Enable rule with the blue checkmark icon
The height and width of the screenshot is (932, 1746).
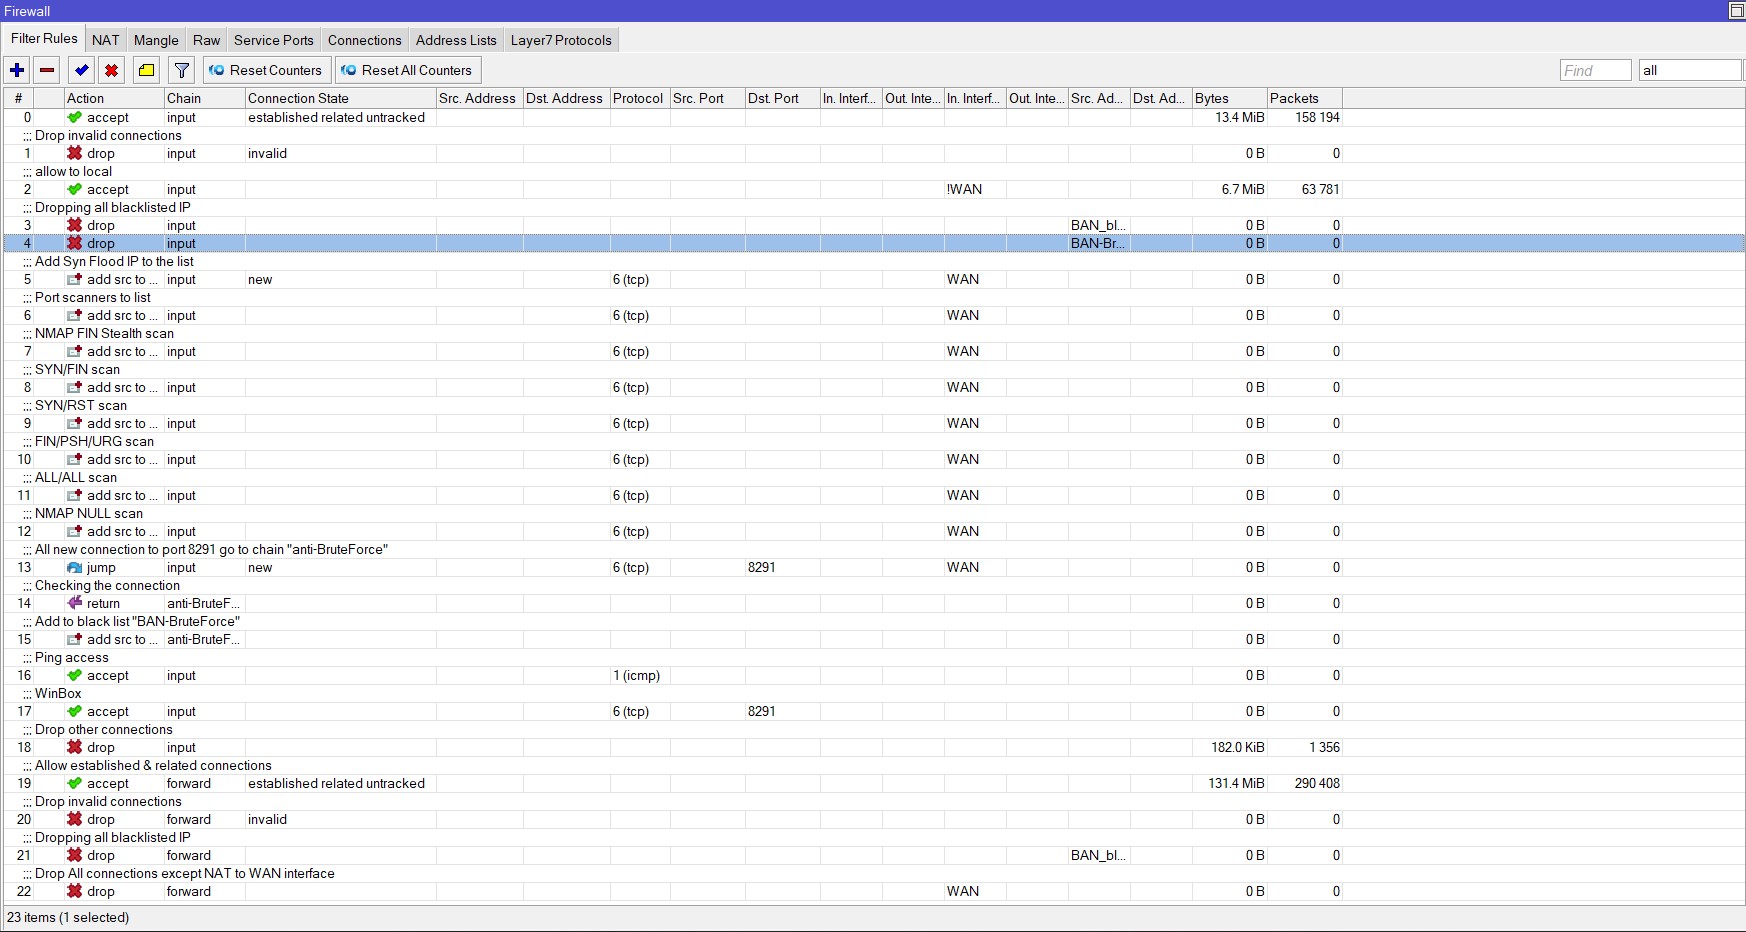[82, 70]
